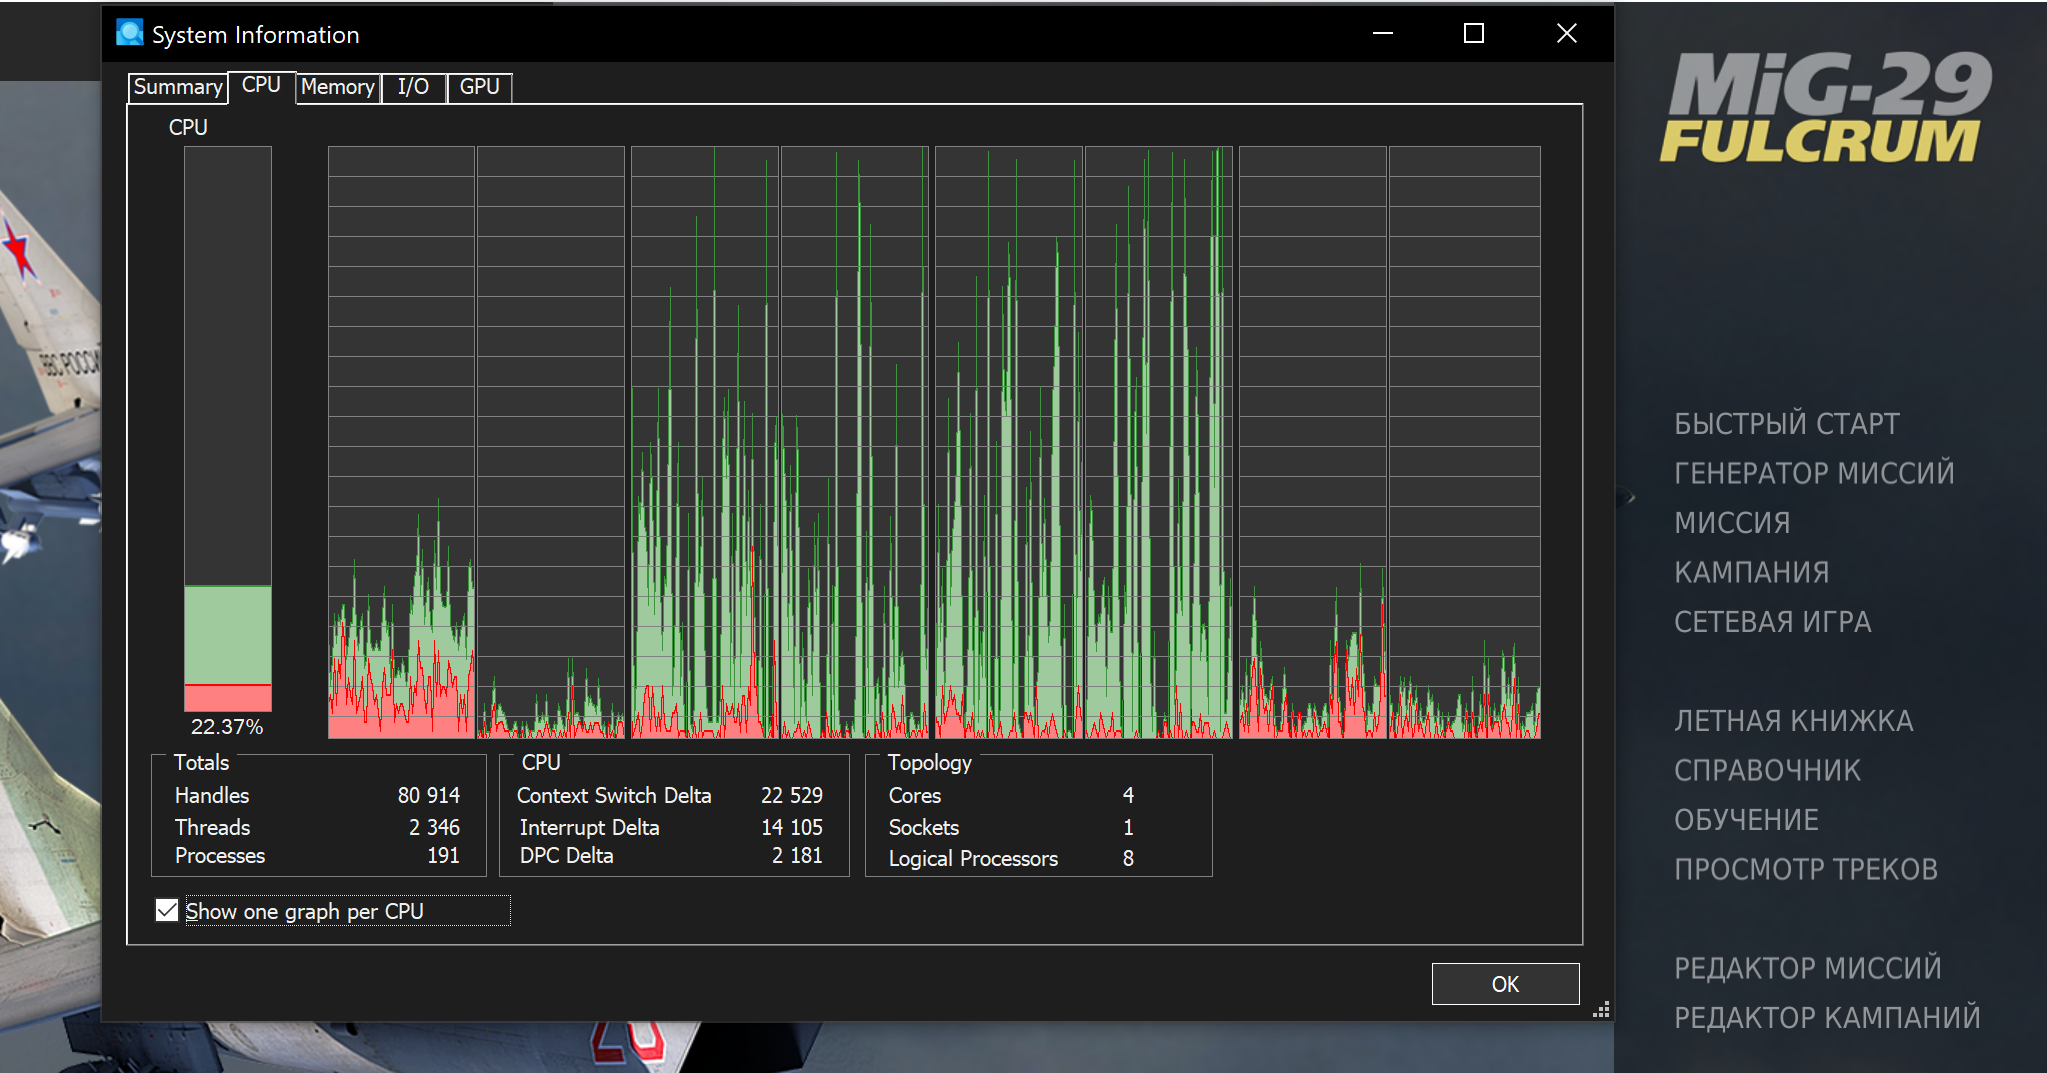
Task: Select КАМПАНИЯ in game menu
Action: click(1752, 572)
